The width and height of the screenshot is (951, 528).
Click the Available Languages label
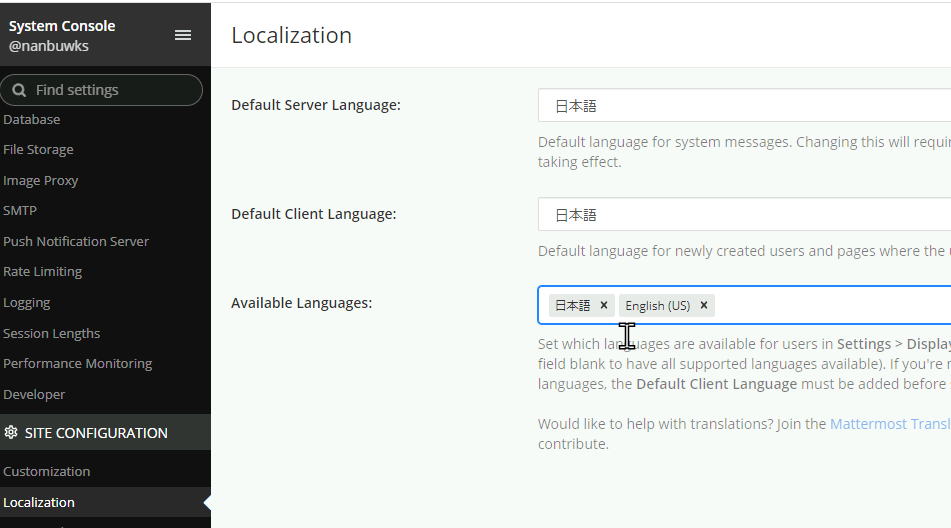click(x=301, y=302)
